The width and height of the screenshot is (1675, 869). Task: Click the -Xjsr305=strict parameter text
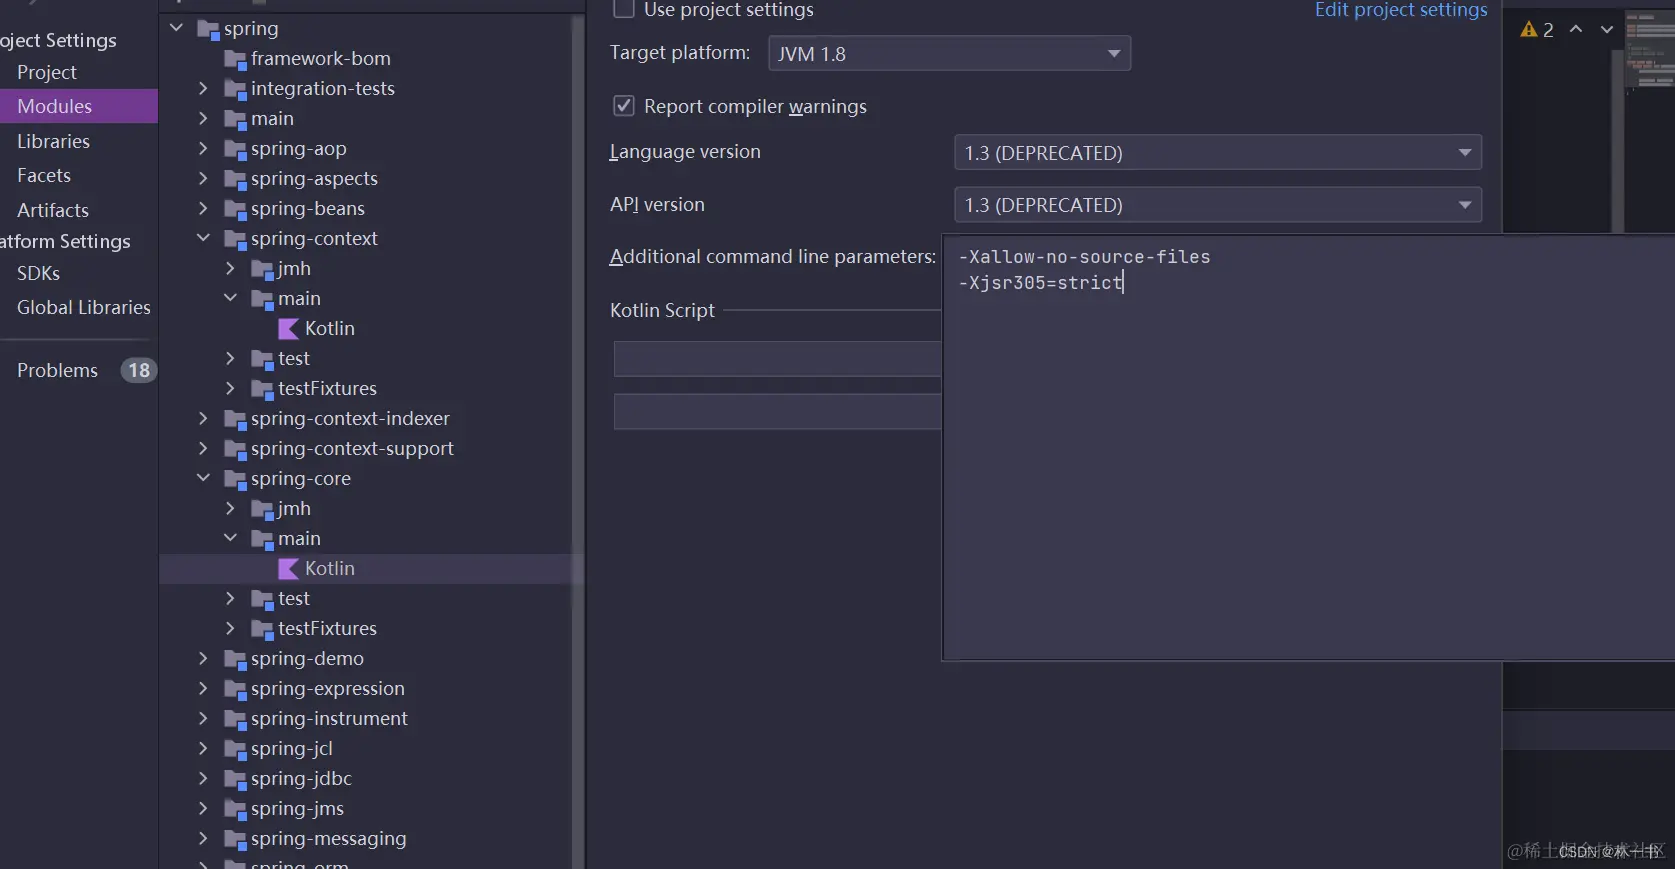pos(1040,283)
